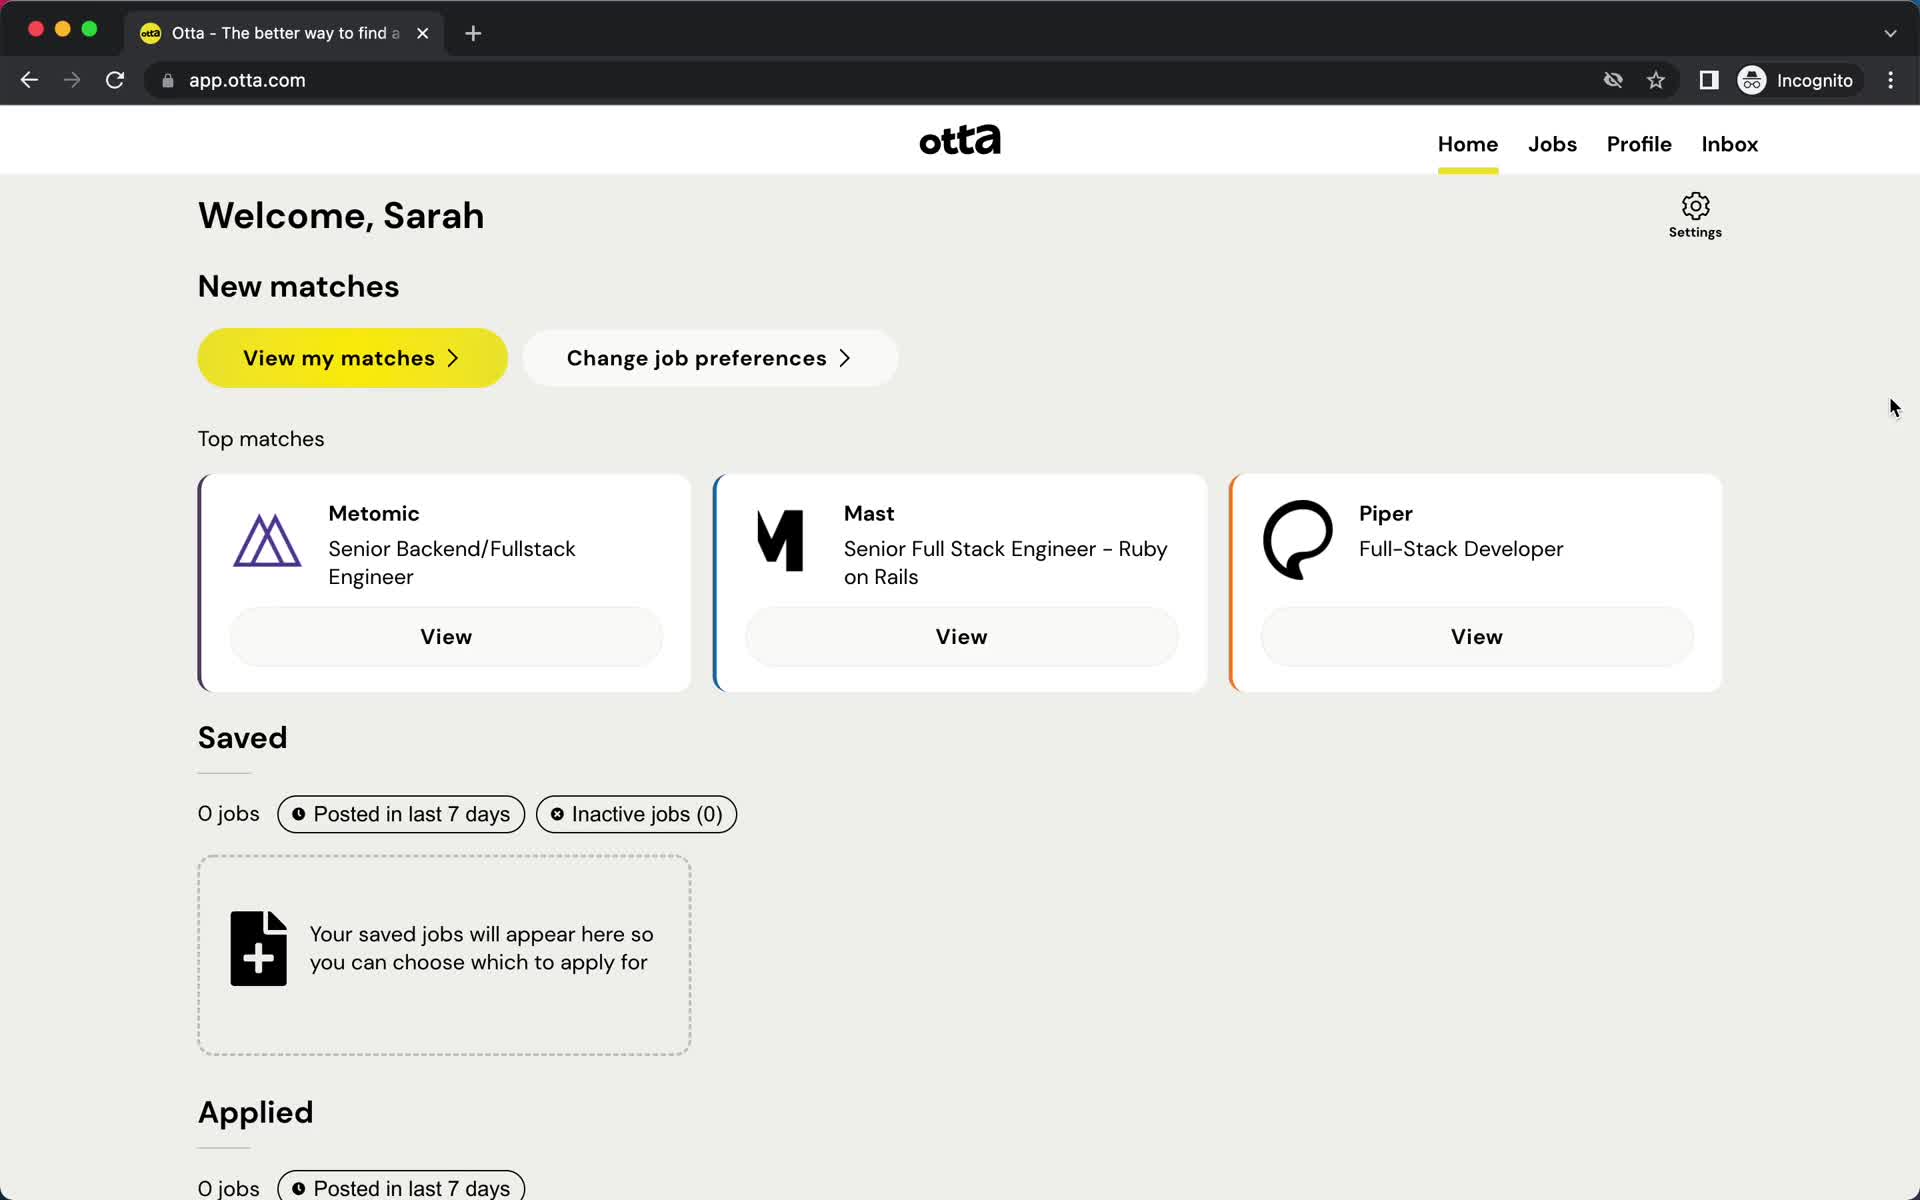The height and width of the screenshot is (1200, 1920).
Task: Click the empty saved jobs placeholder card
Action: click(444, 955)
